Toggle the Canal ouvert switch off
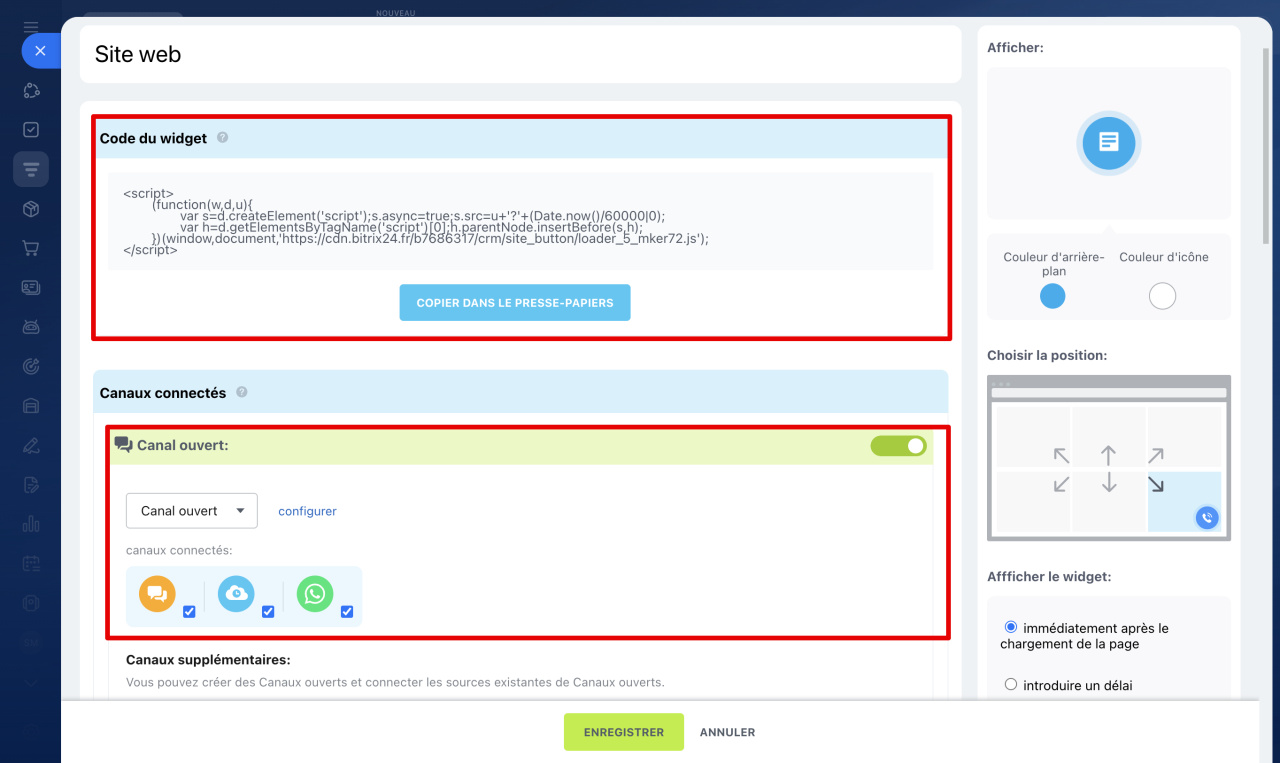Screen dimensions: 1280x763 pos(898,446)
